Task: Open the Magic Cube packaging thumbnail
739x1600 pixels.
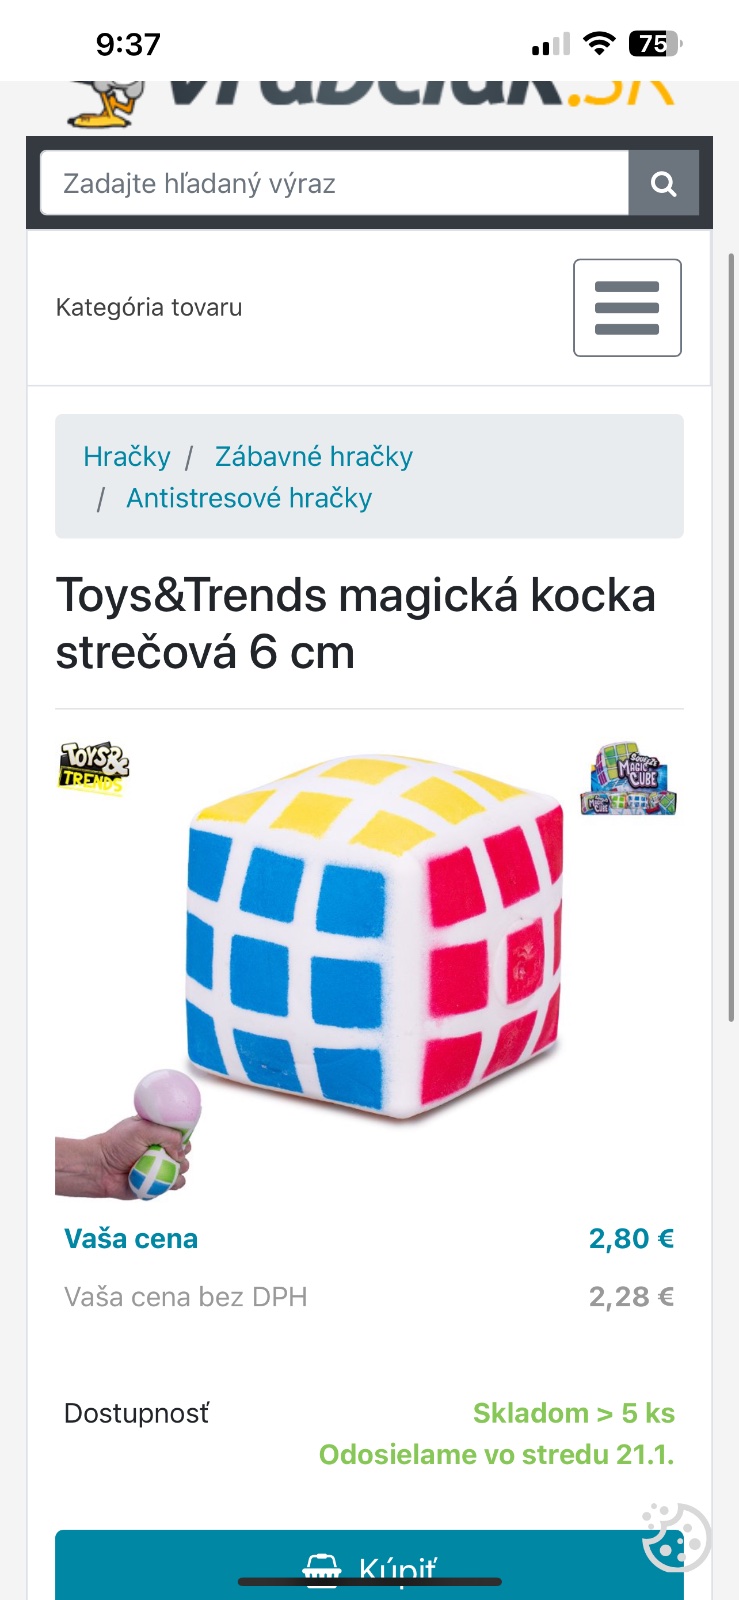Action: pyautogui.click(x=629, y=778)
